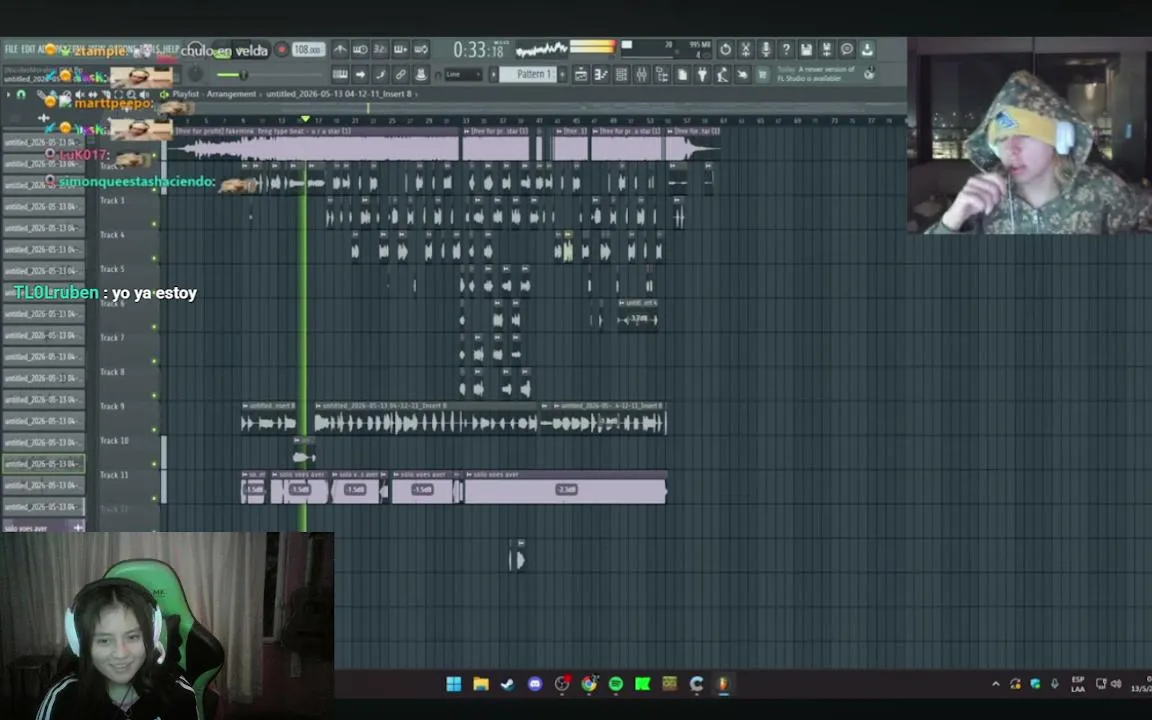1152x720 pixels.
Task: Open Discord from the taskbar
Action: 535,684
